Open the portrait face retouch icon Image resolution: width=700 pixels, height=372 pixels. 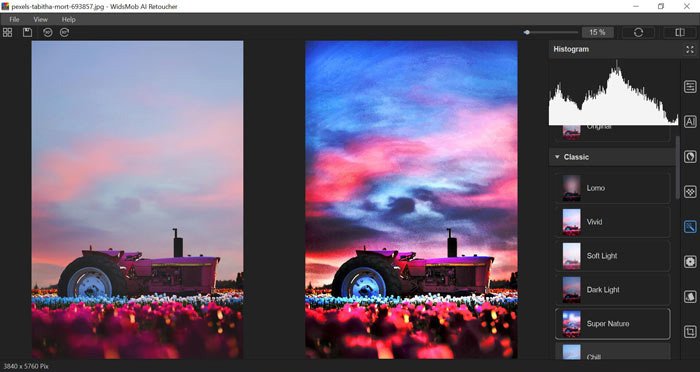click(690, 156)
